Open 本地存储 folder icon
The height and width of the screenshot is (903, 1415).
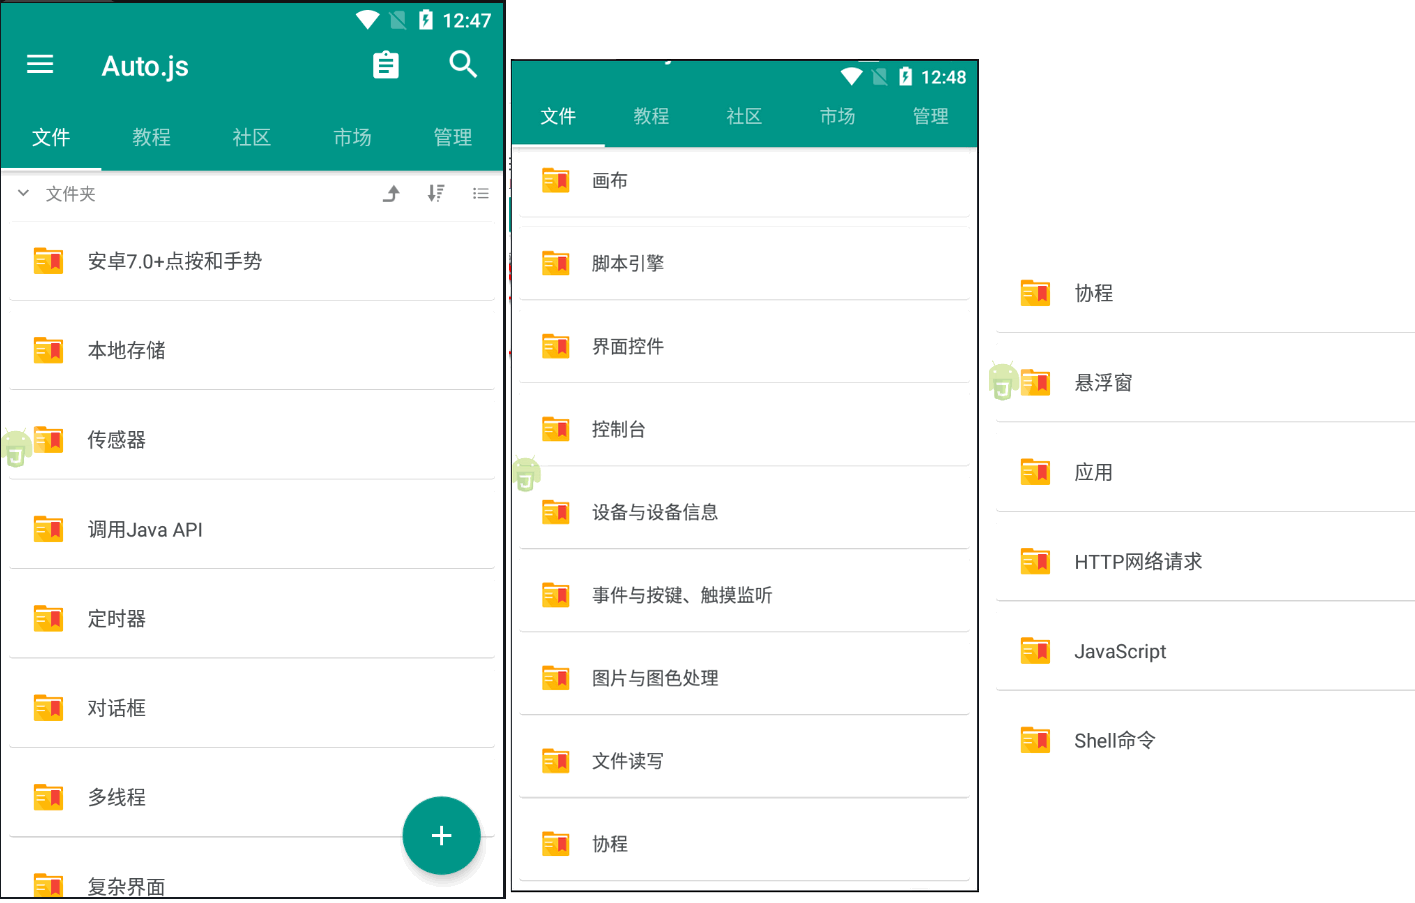(x=49, y=350)
